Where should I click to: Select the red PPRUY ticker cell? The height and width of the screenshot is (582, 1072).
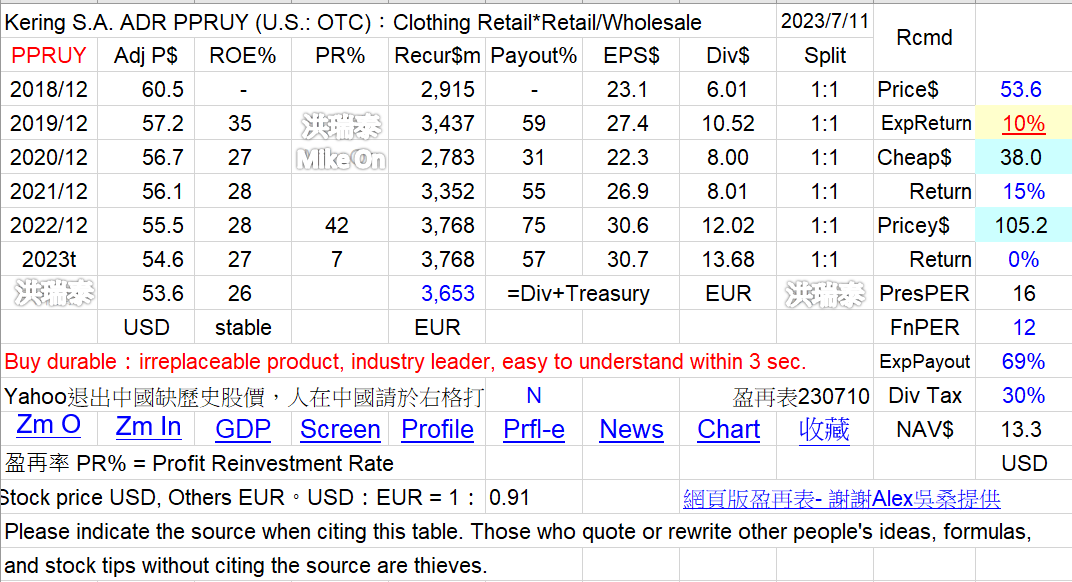coord(49,55)
